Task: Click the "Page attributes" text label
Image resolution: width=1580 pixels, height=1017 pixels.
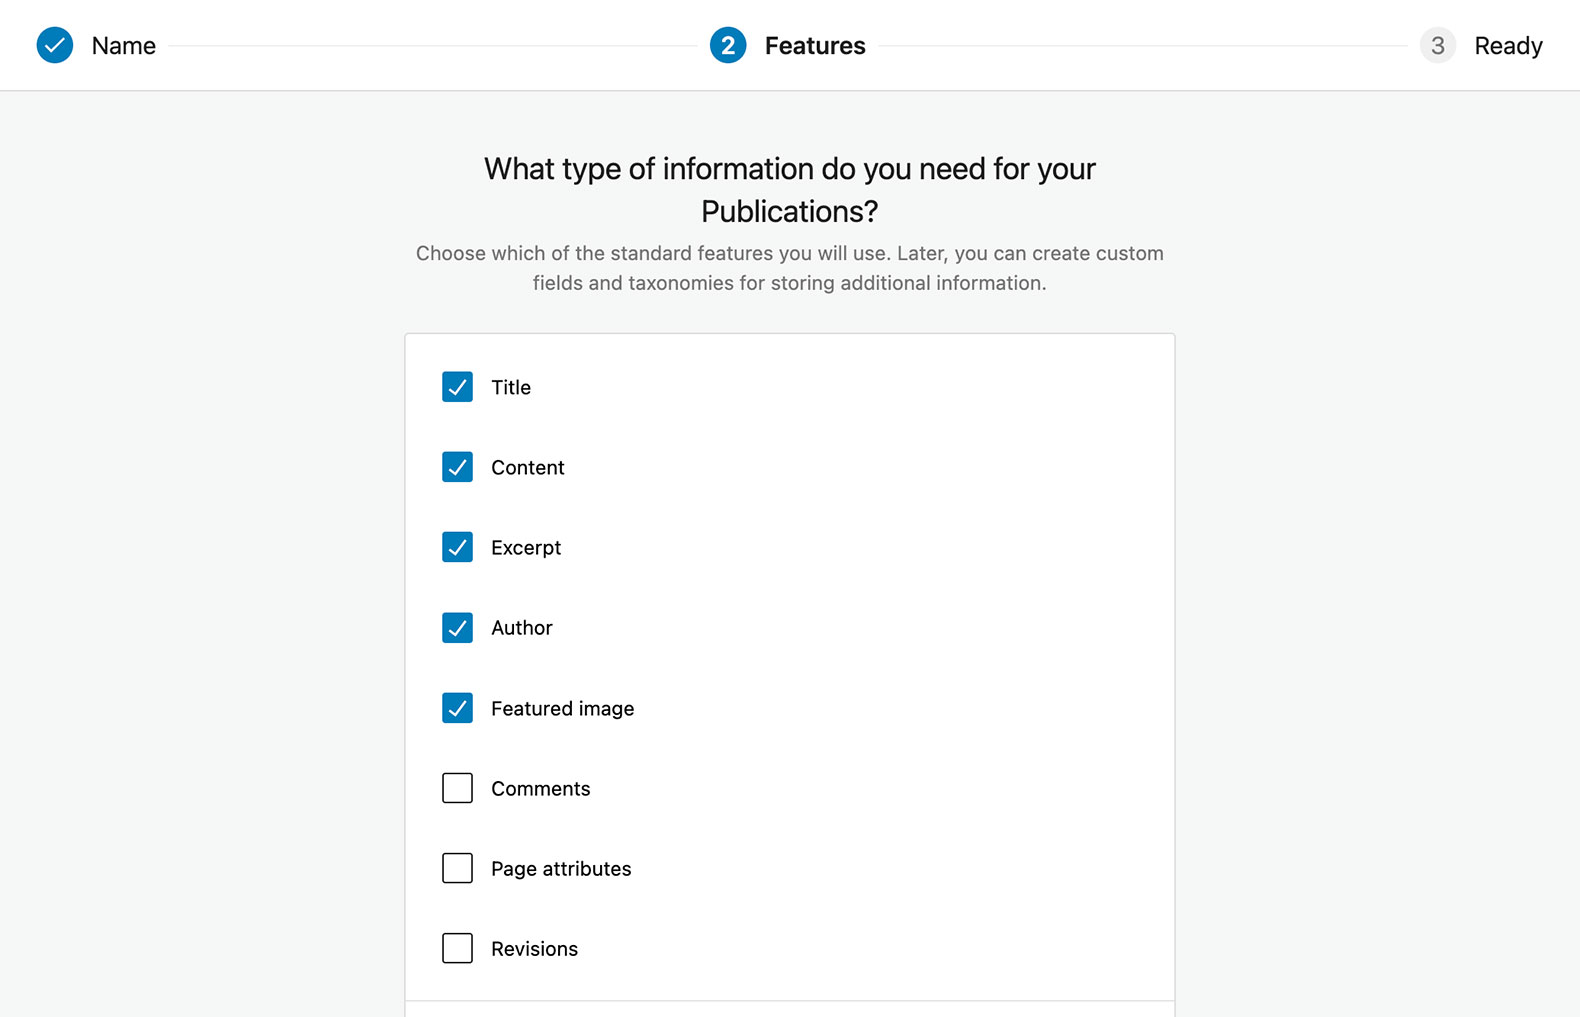Action: point(561,869)
